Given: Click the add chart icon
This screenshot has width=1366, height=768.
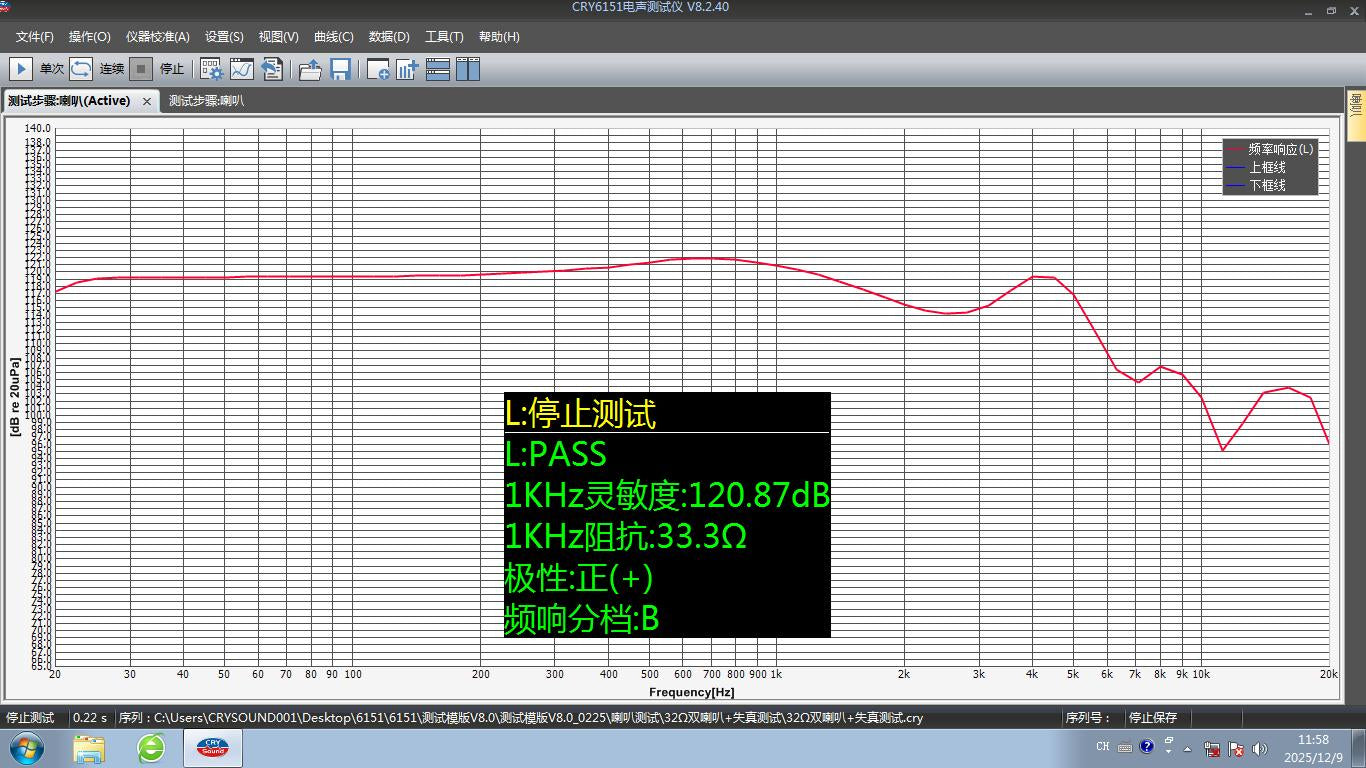Looking at the screenshot, I should [407, 69].
